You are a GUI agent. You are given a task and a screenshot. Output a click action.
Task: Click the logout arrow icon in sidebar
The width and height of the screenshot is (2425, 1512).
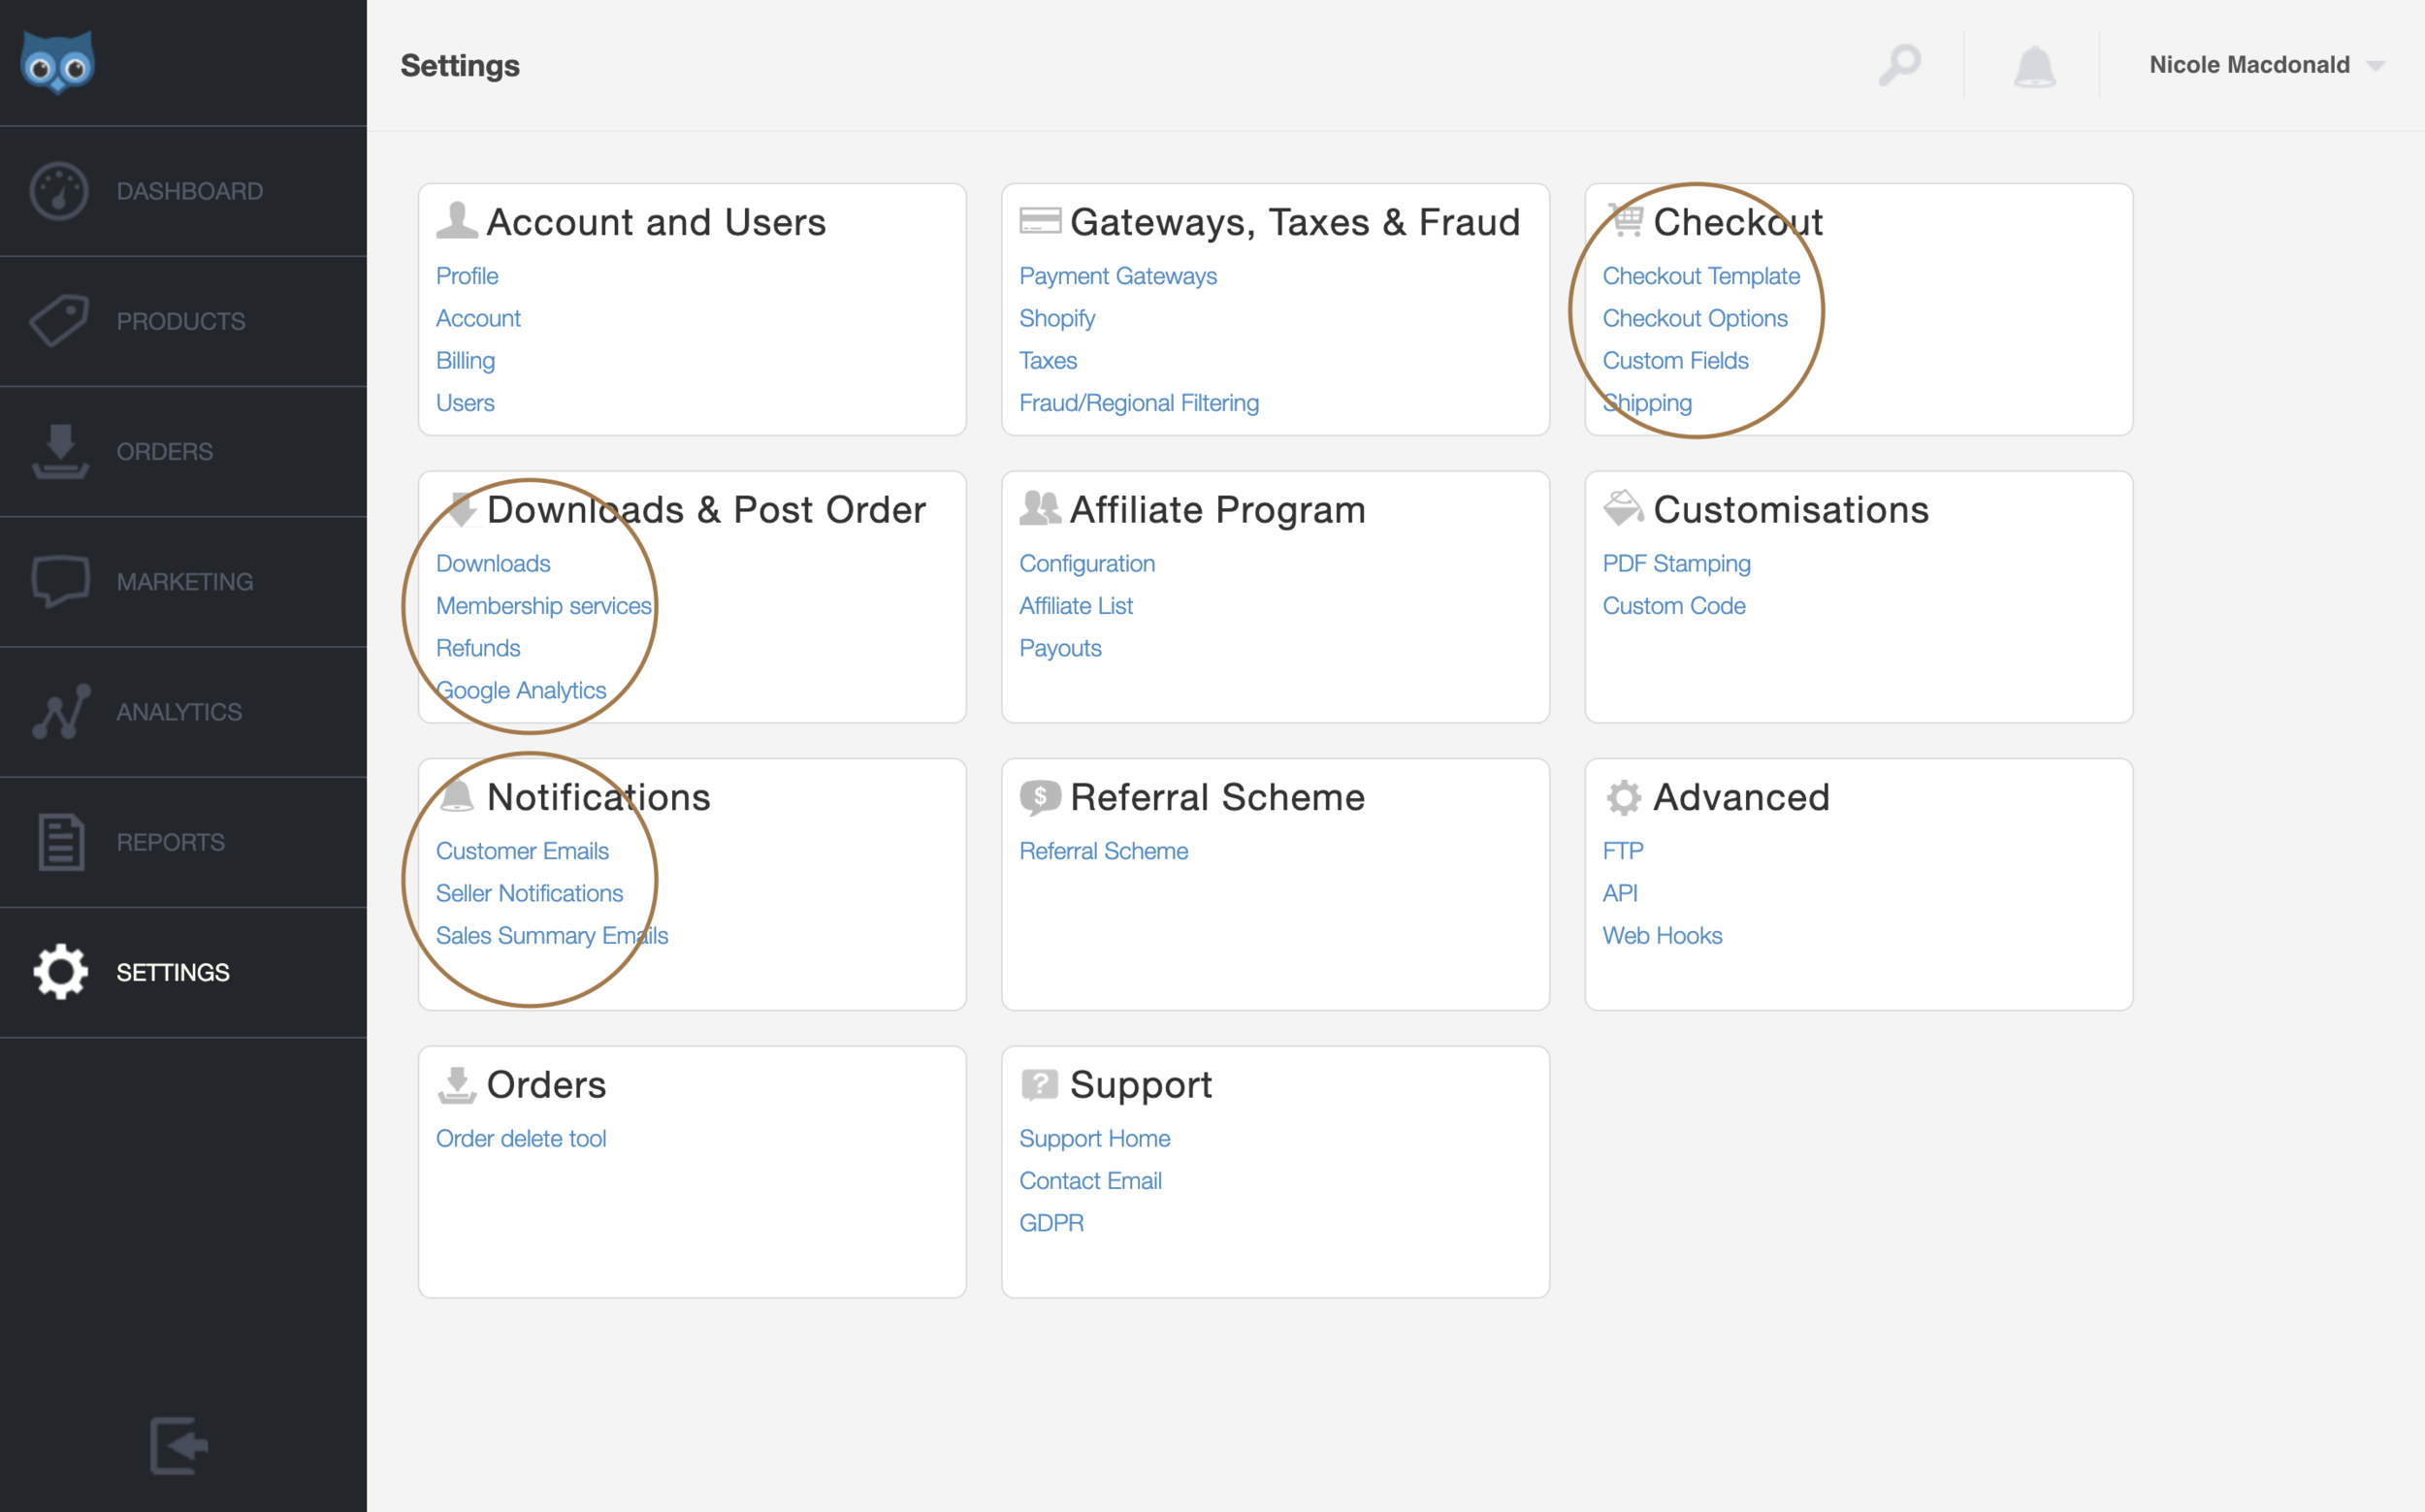178,1445
